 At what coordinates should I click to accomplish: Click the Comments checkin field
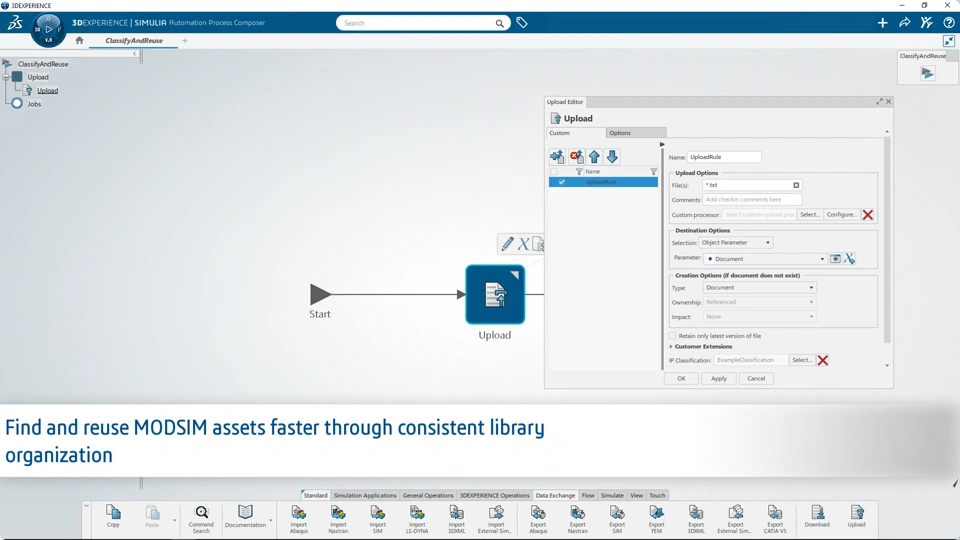click(752, 200)
